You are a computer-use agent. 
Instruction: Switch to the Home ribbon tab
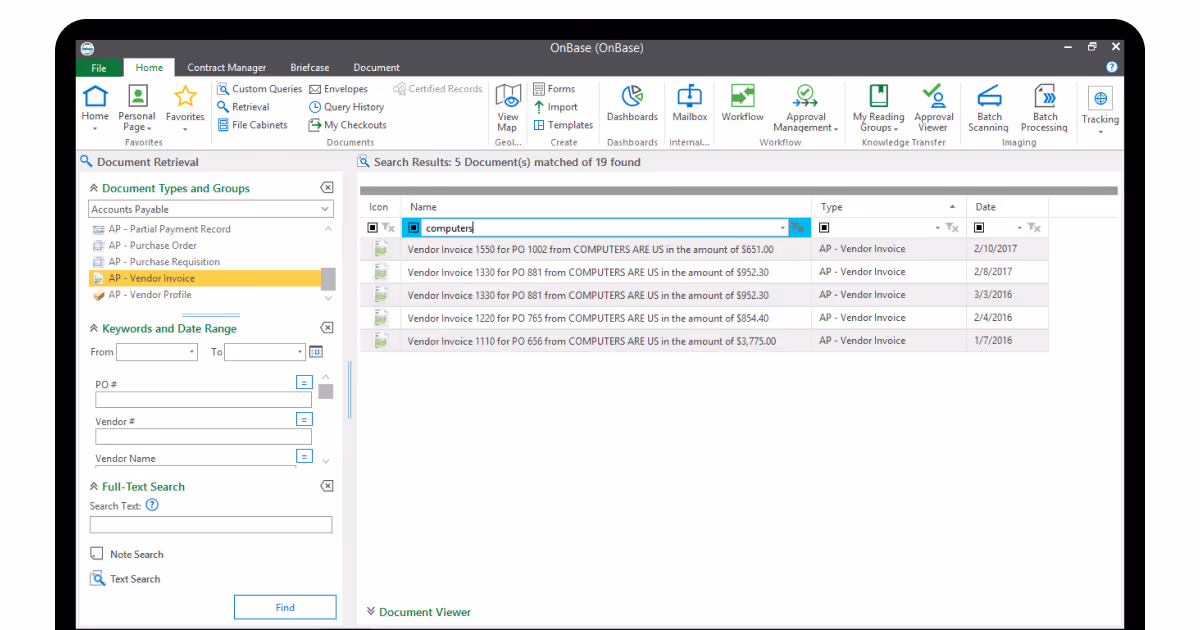point(149,68)
